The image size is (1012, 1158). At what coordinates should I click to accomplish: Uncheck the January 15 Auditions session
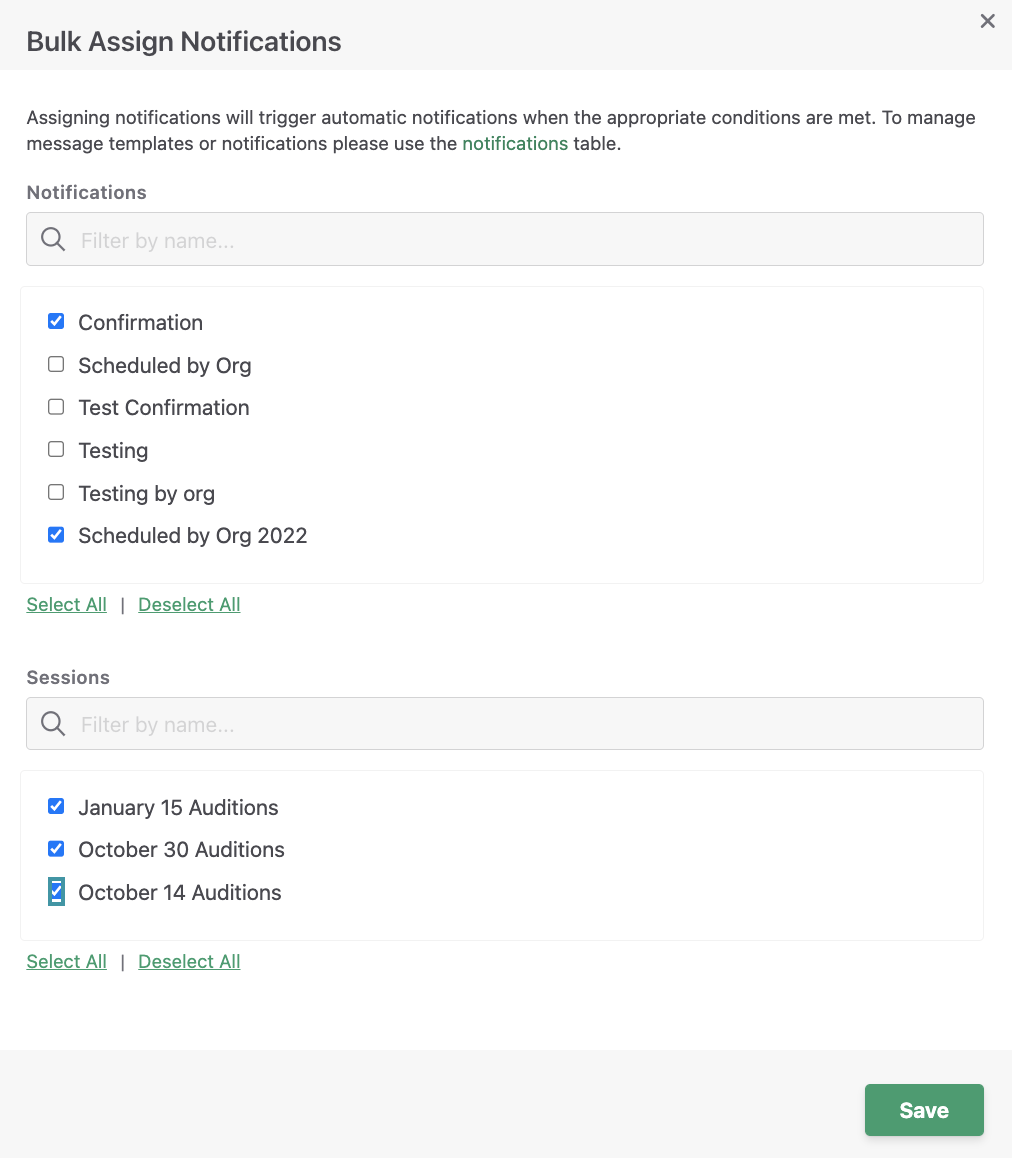pyautogui.click(x=56, y=806)
